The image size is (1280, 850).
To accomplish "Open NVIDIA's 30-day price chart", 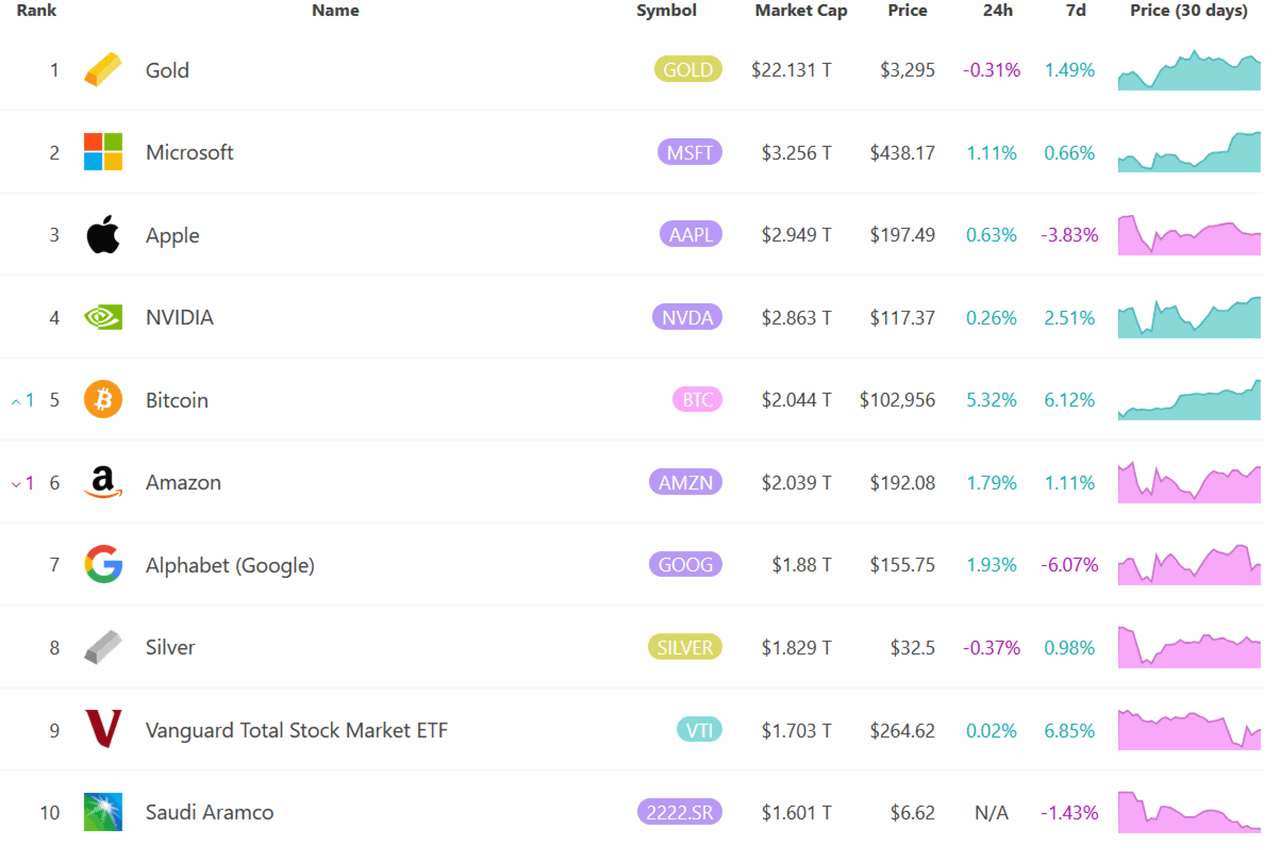I will point(1189,317).
